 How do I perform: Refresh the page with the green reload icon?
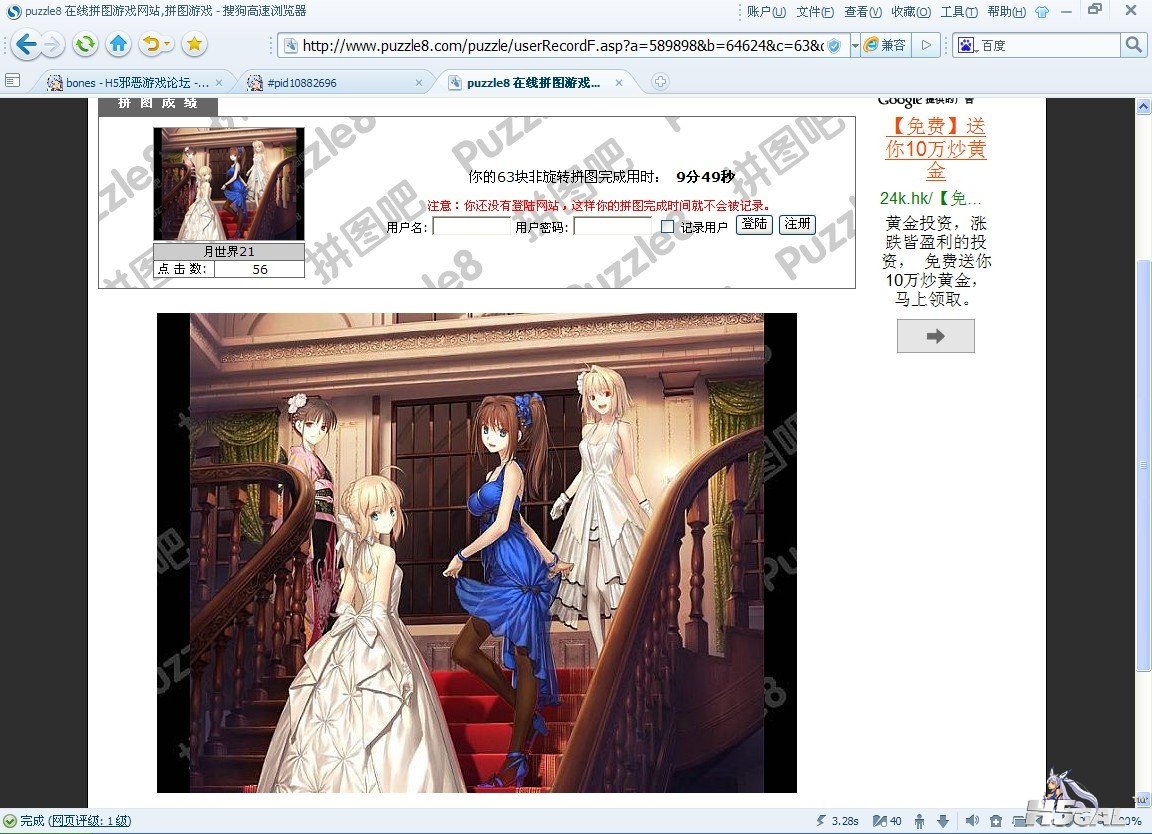point(86,44)
